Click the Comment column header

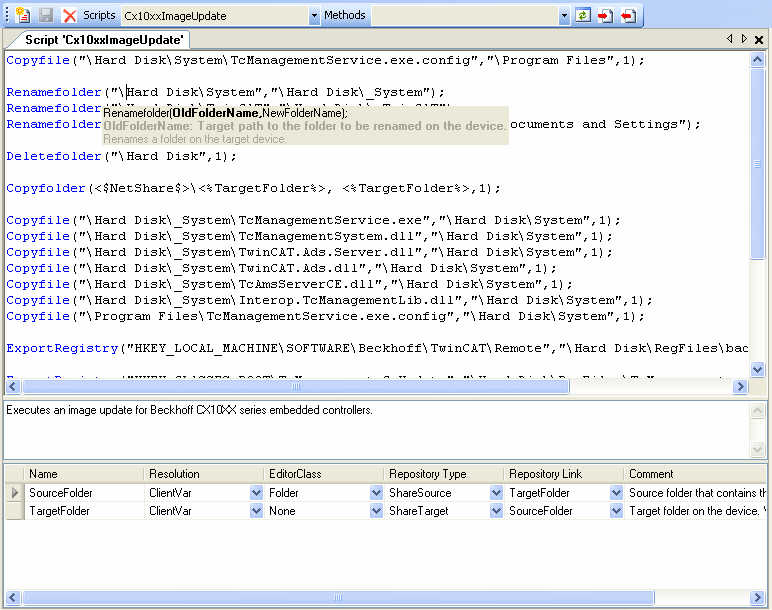point(696,474)
